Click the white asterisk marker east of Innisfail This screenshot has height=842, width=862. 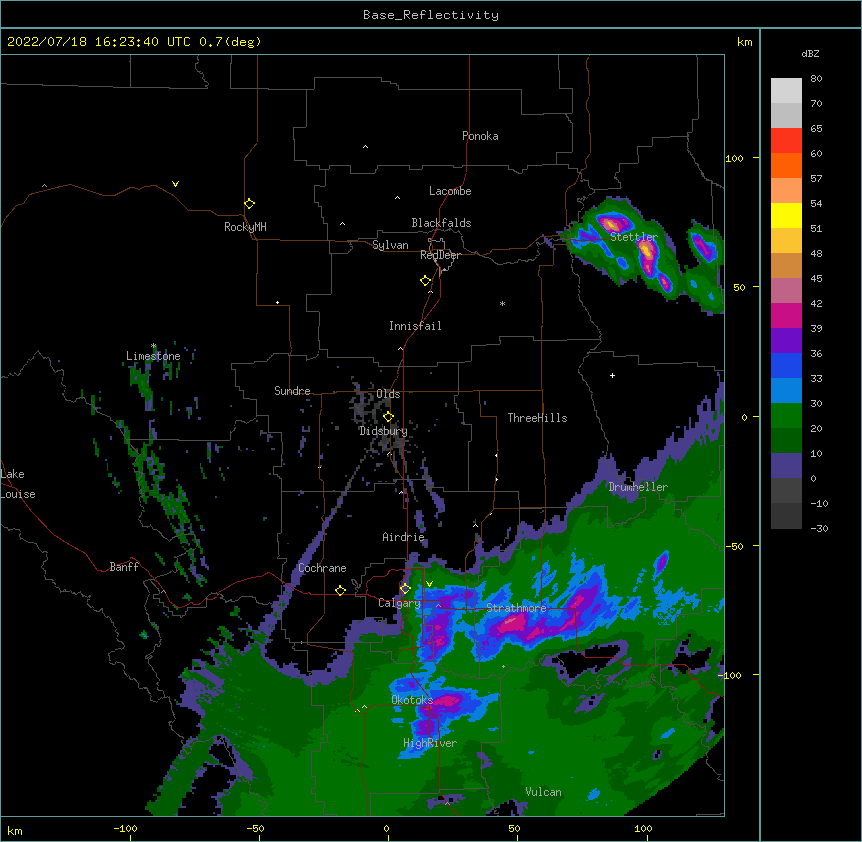click(x=502, y=303)
